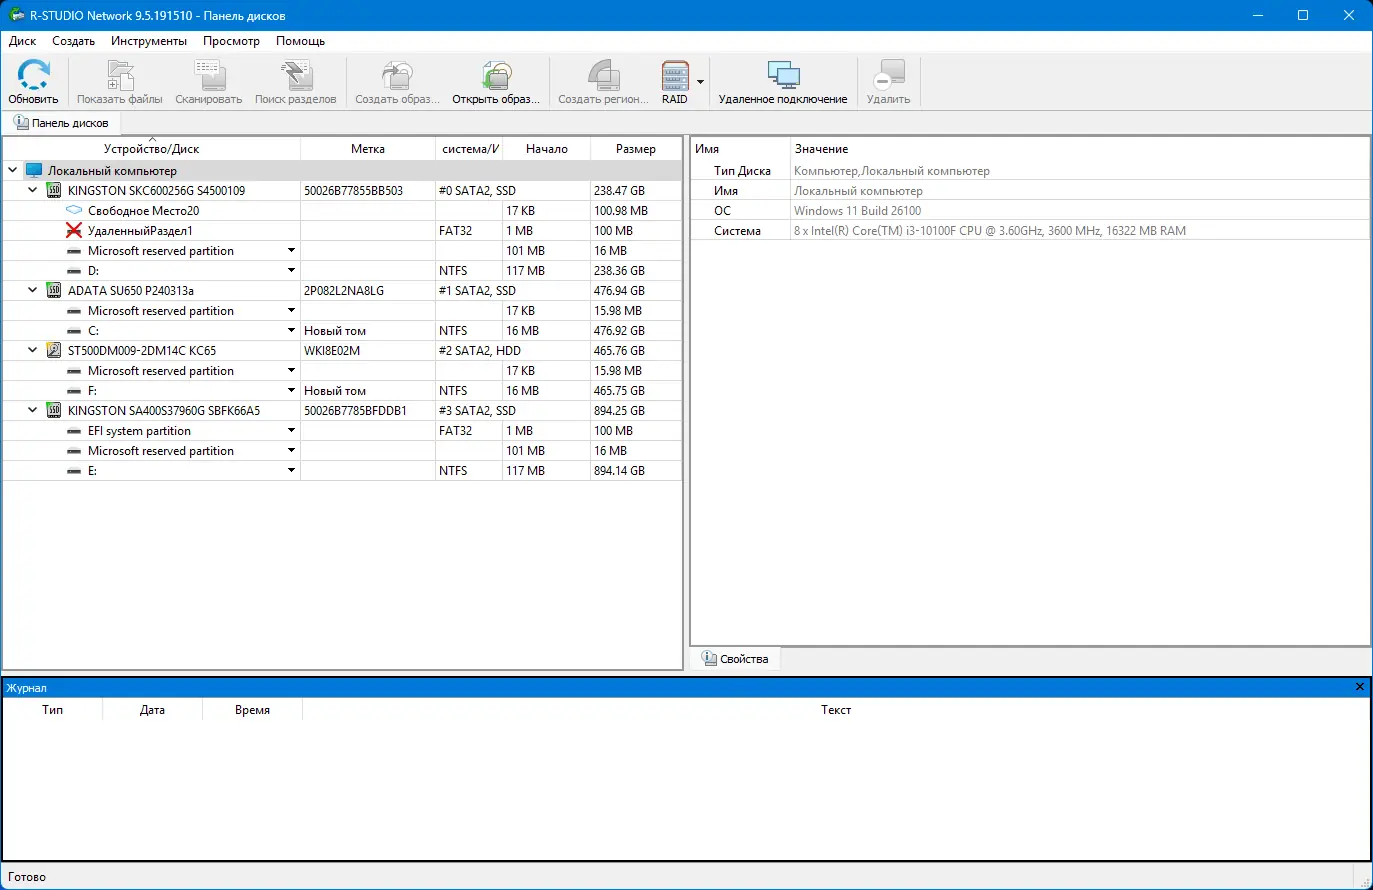Select the Сканировать toolbar icon
The image size is (1373, 890).
[x=207, y=80]
